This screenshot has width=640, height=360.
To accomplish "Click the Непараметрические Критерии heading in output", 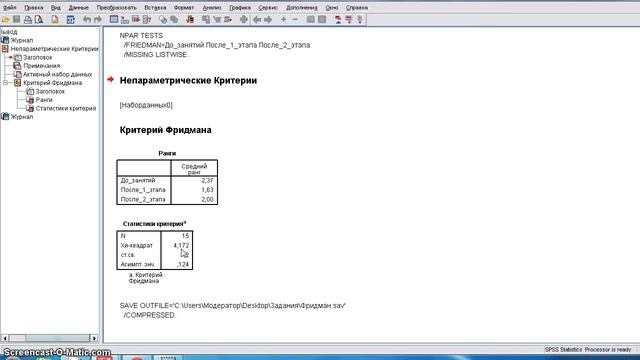I will pos(188,80).
